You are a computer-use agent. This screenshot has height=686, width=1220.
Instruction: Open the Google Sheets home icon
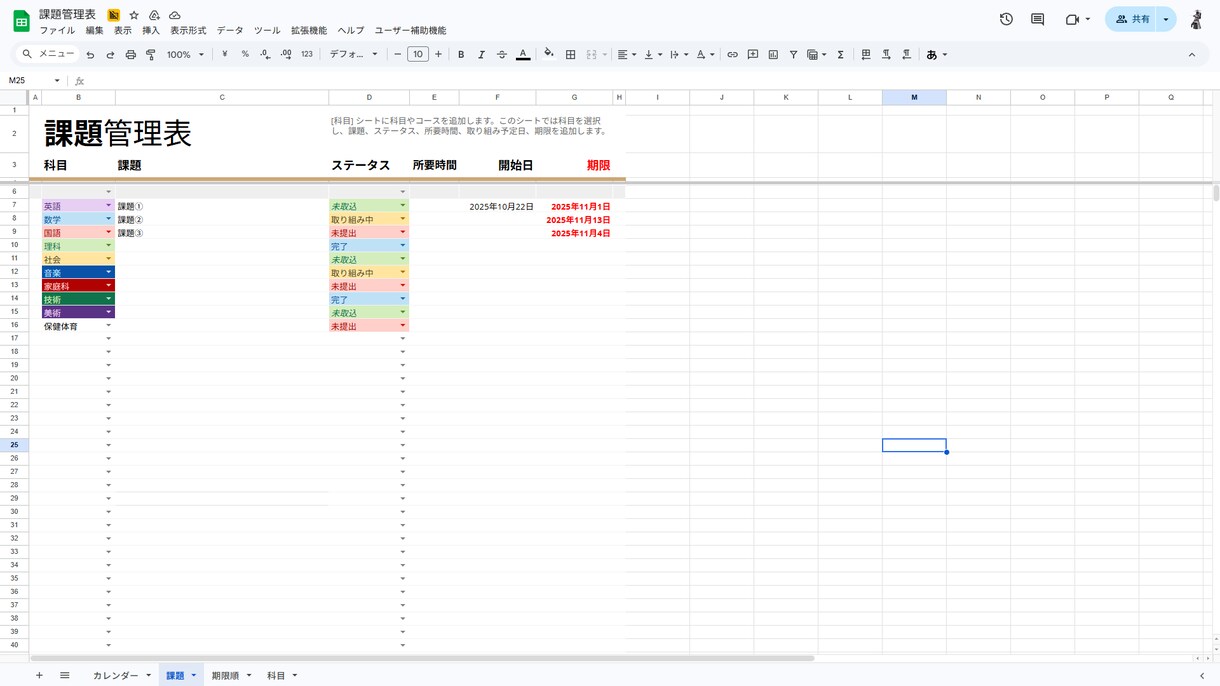pos(21,22)
